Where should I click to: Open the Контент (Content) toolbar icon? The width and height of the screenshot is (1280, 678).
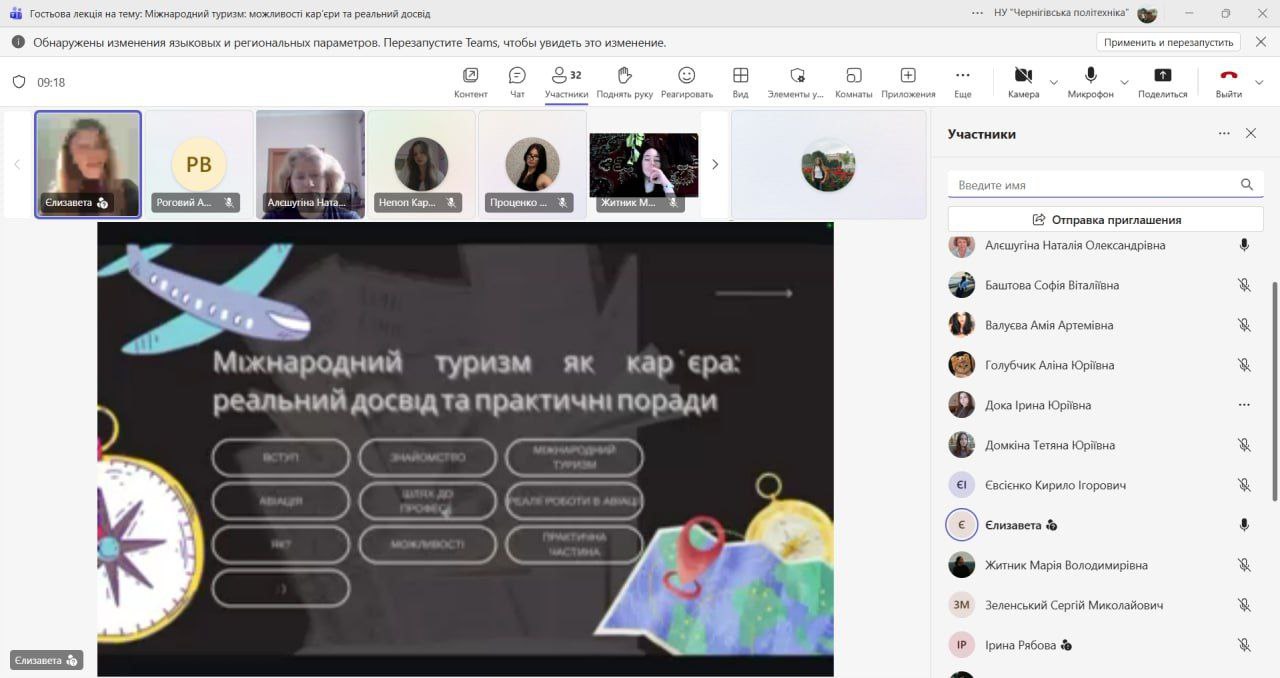pyautogui.click(x=470, y=76)
